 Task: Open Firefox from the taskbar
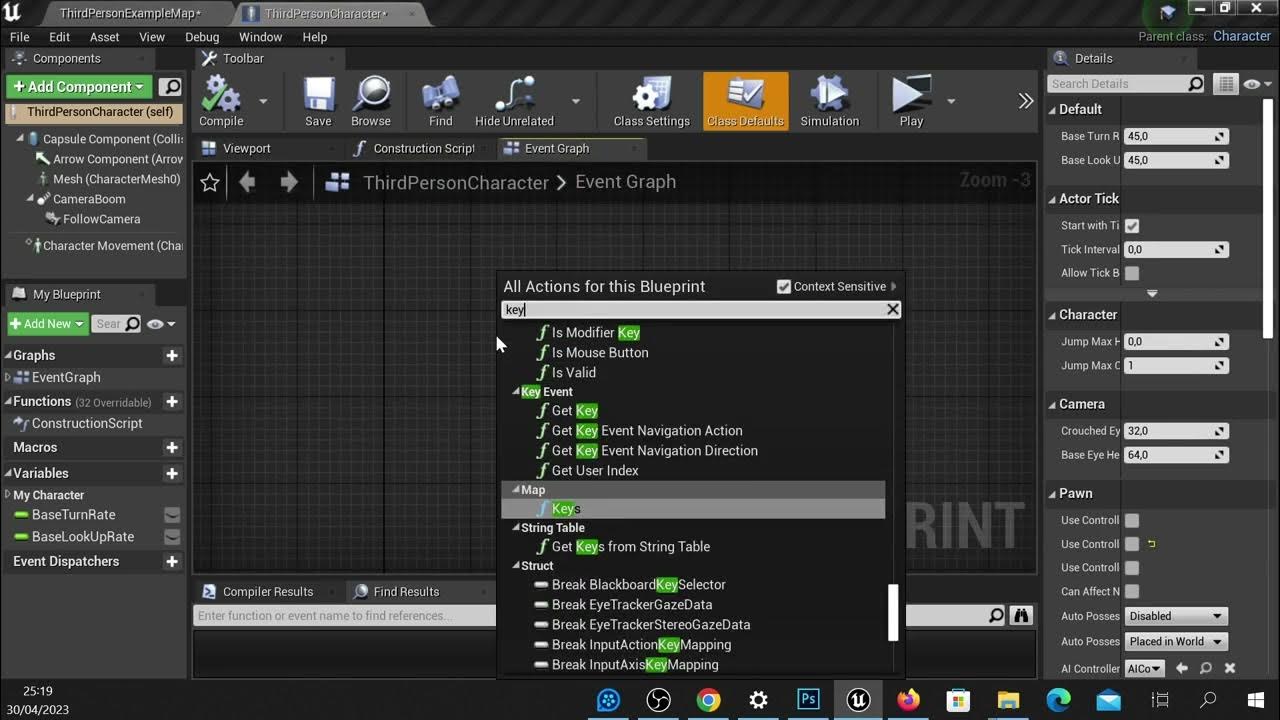point(908,700)
